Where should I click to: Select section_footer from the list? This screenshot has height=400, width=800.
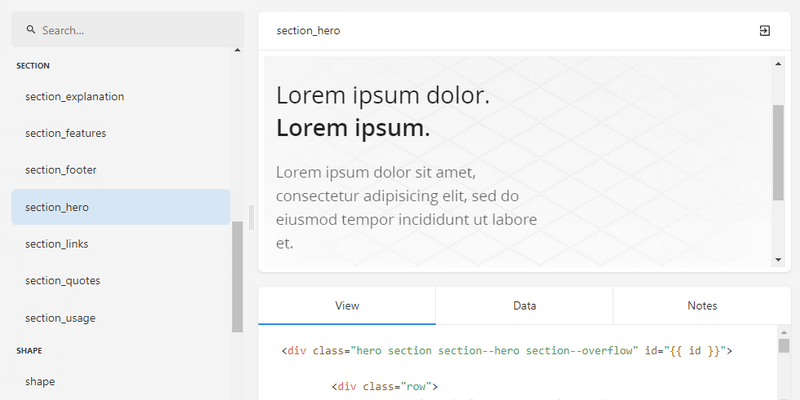pyautogui.click(x=61, y=170)
